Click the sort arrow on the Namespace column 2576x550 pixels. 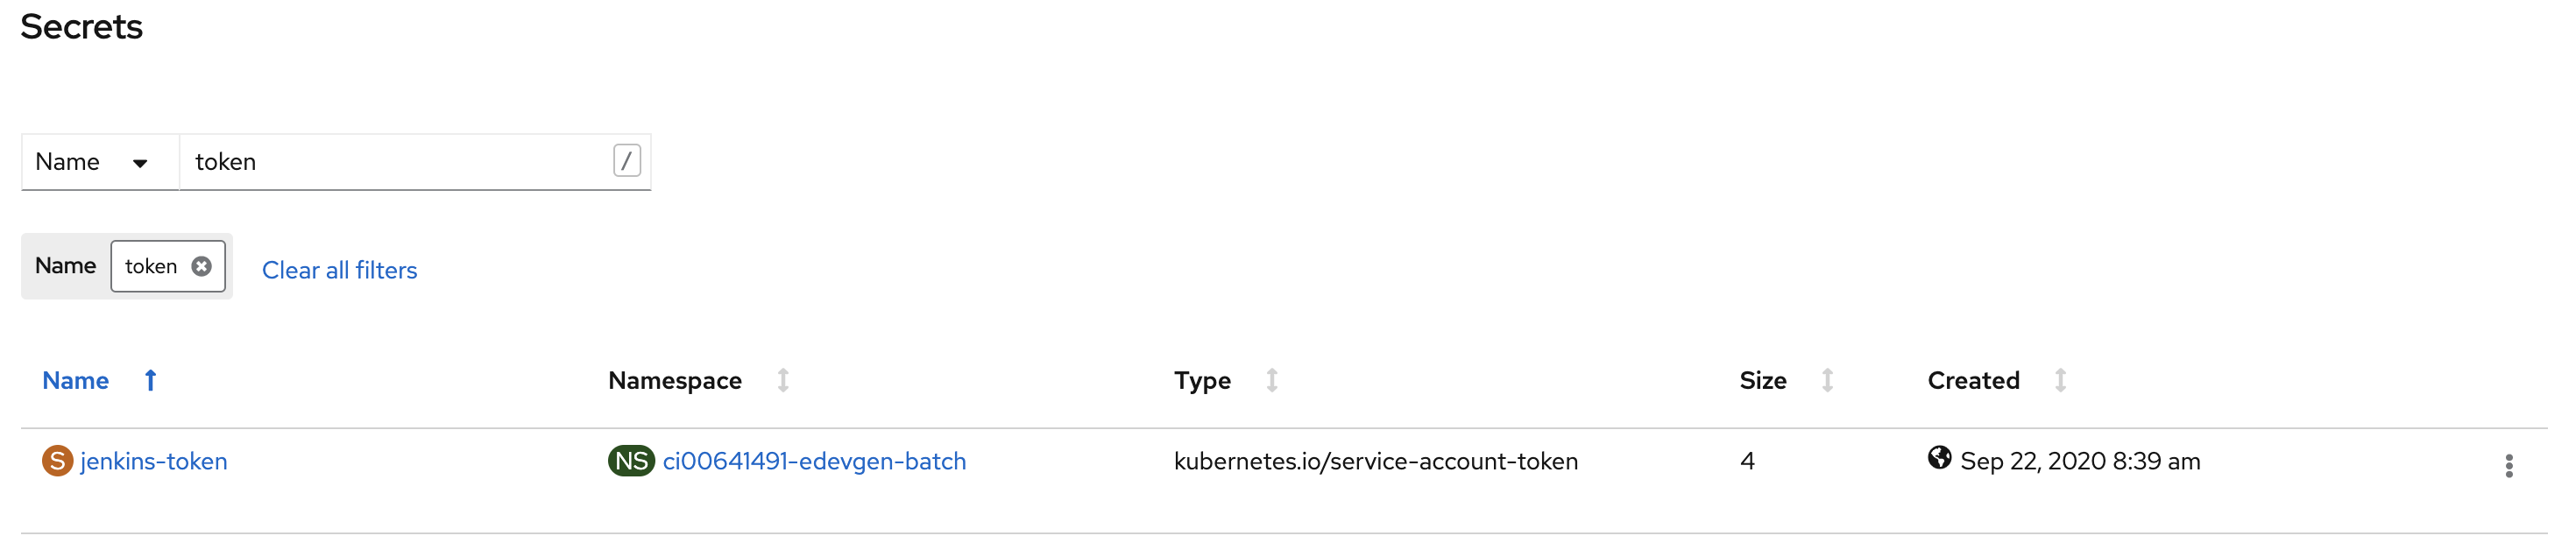coord(784,380)
